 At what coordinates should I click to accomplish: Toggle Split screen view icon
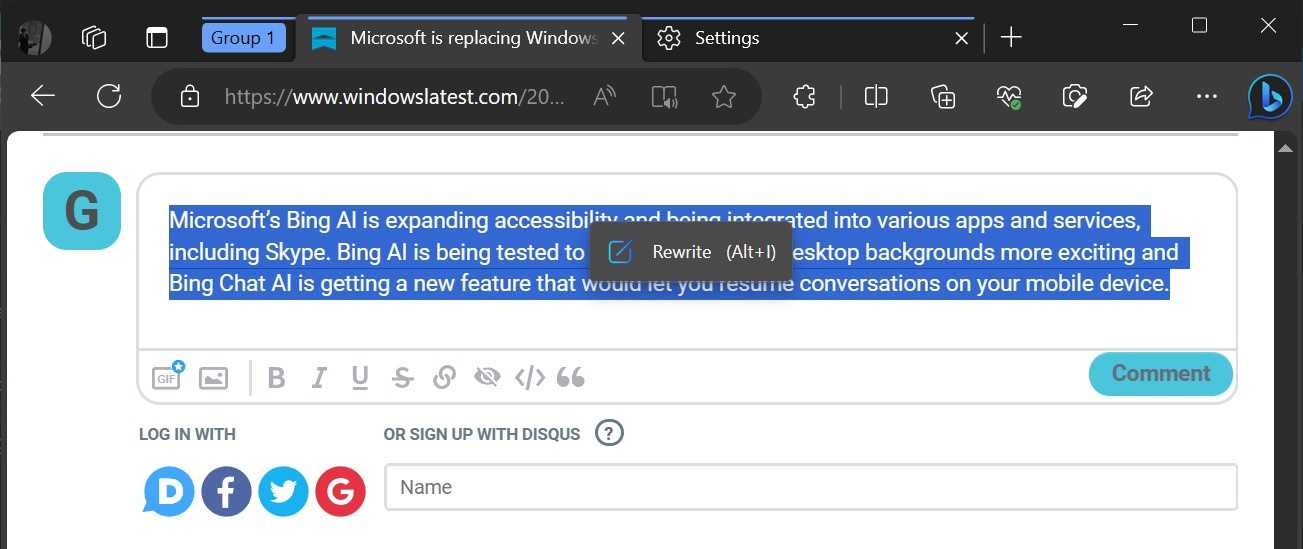click(x=876, y=97)
